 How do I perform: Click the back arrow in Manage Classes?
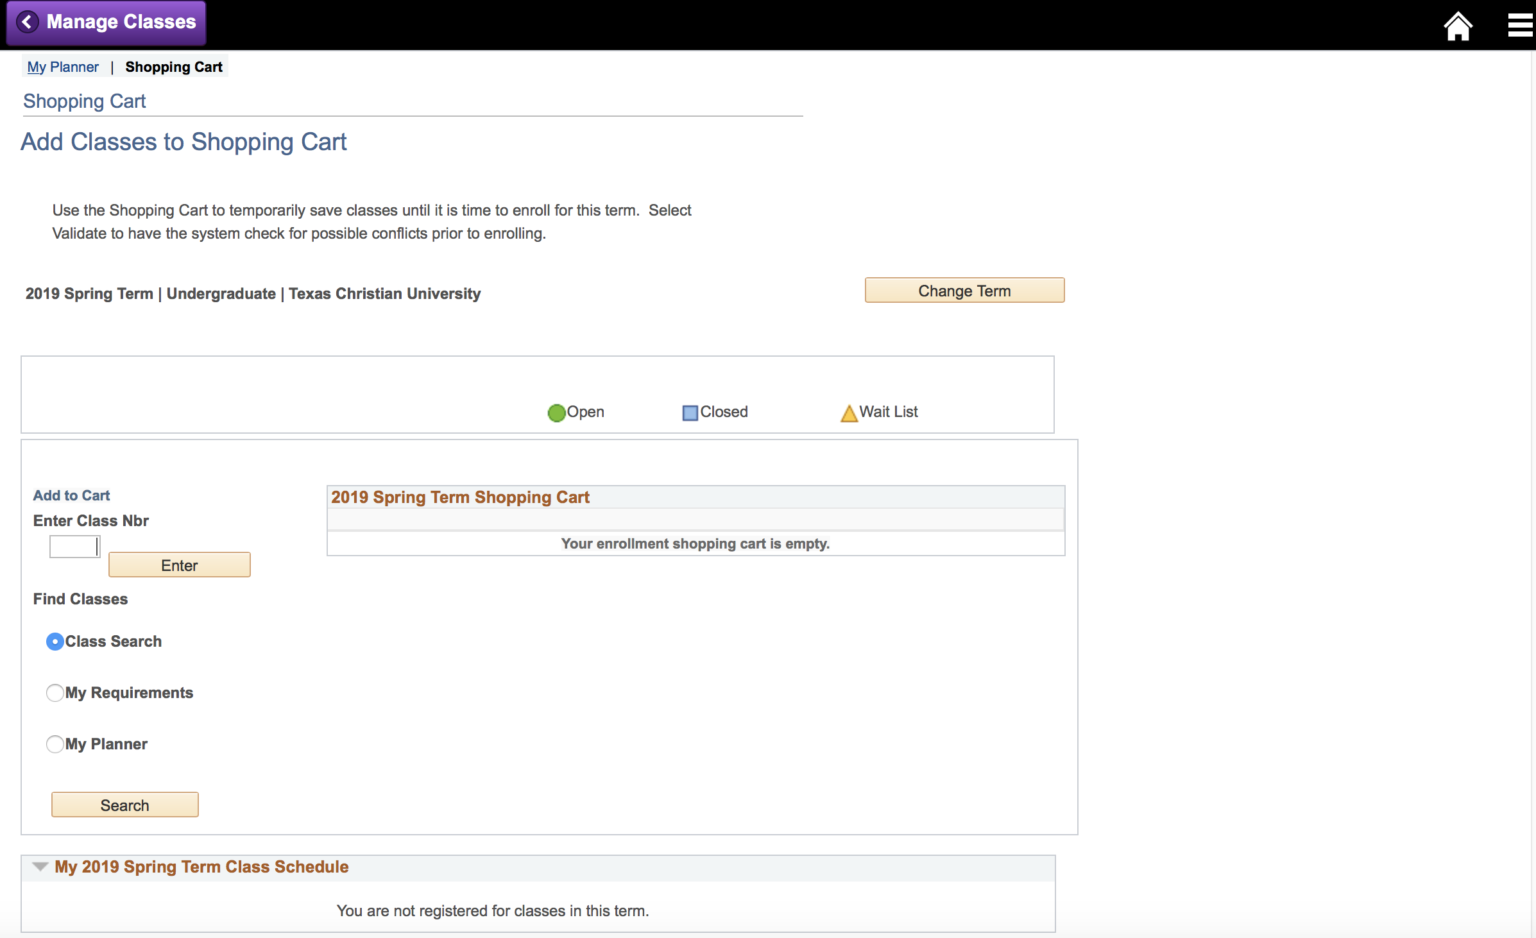point(28,22)
